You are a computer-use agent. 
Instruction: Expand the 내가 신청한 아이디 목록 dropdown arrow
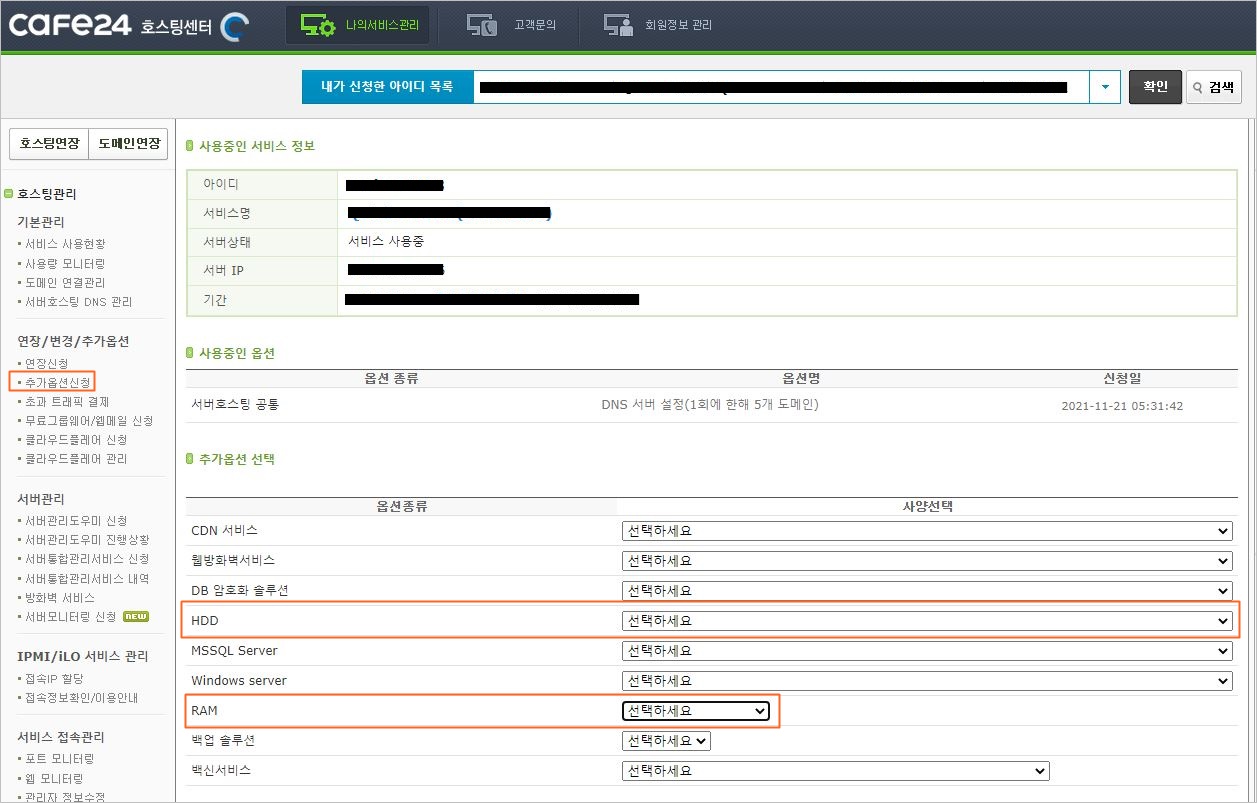(x=1104, y=87)
